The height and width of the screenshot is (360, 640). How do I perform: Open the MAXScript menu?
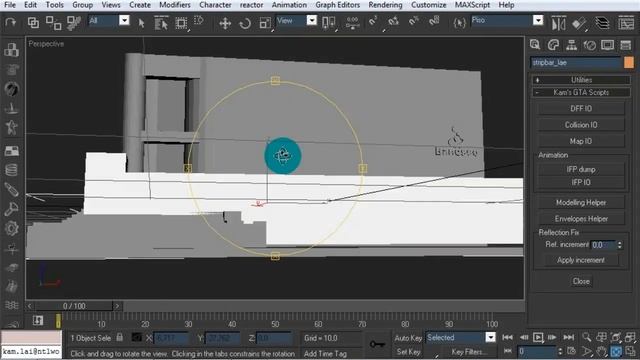472,5
